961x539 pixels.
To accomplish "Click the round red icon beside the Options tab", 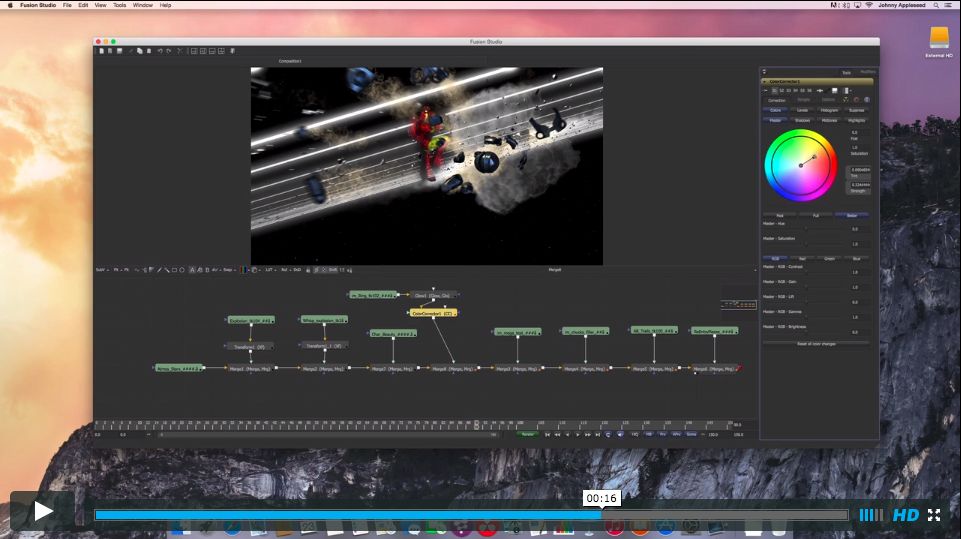I will 856,99.
